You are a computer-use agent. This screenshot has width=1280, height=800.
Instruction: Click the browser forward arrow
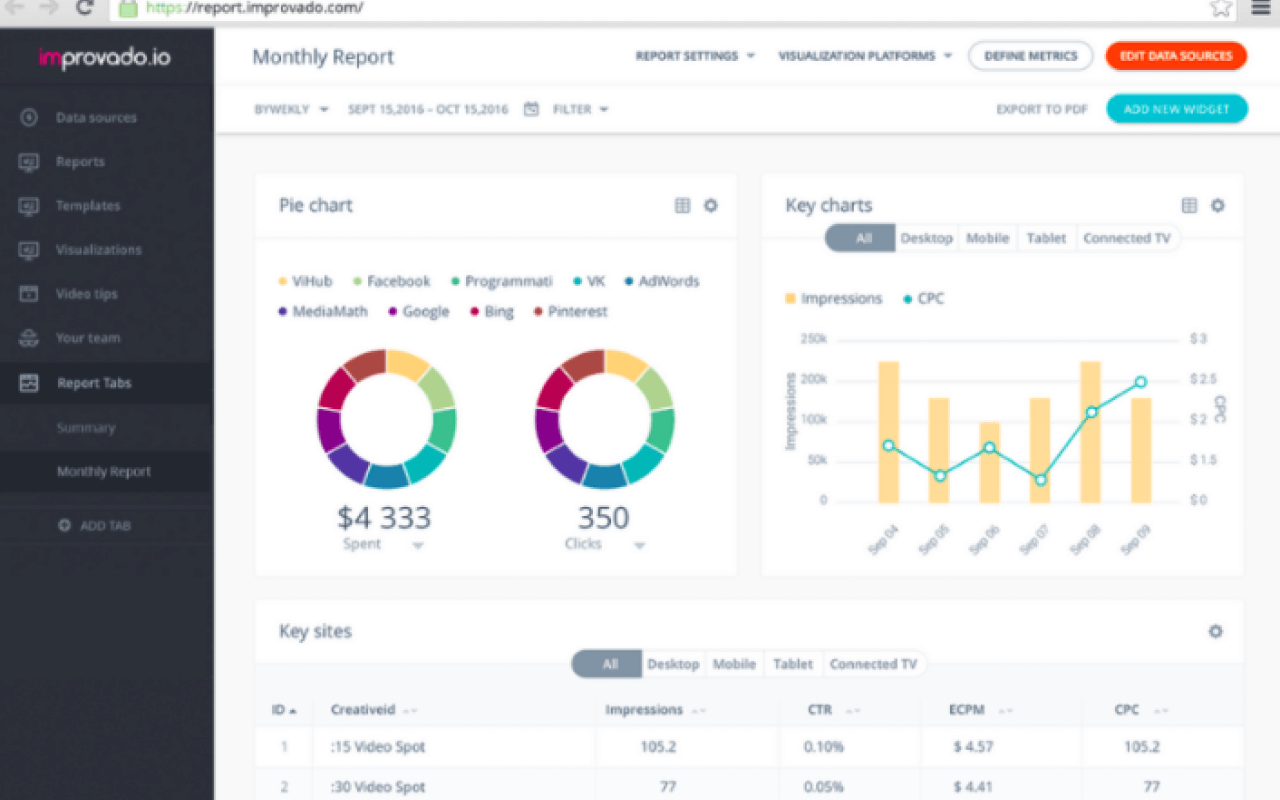(x=48, y=7)
